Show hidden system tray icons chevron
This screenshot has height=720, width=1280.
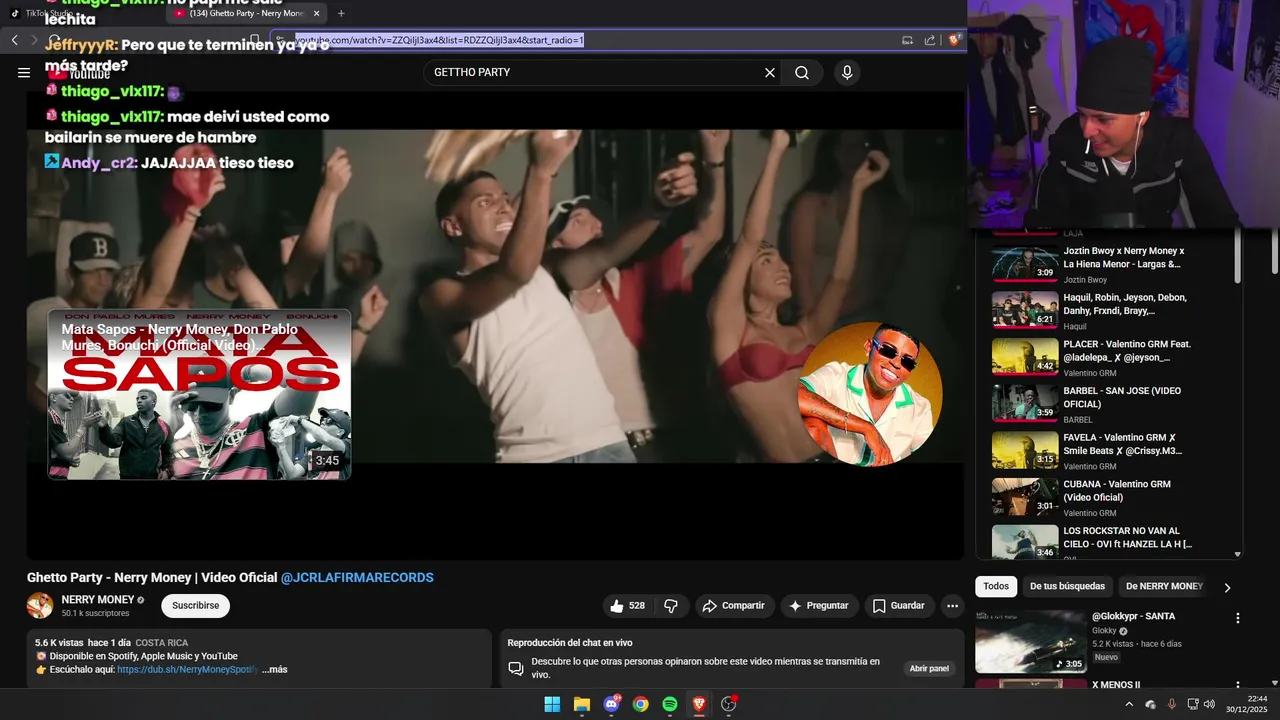(1129, 704)
